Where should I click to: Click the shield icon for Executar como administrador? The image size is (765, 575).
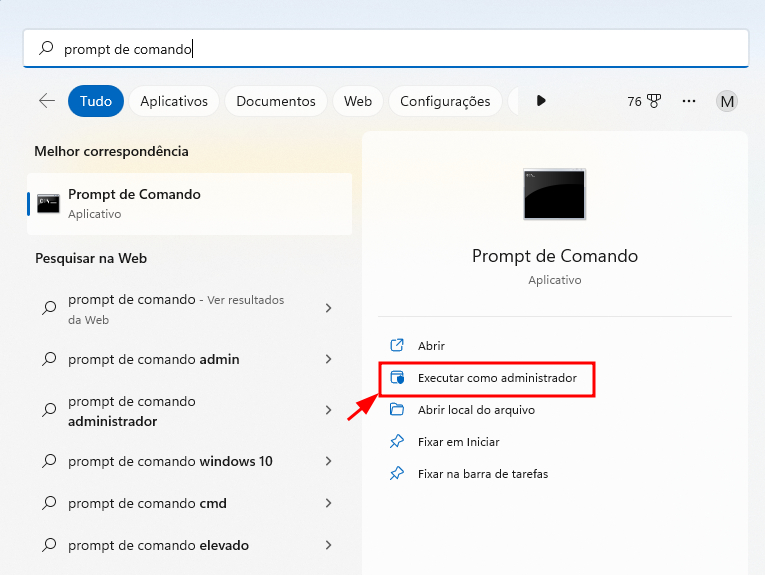coord(397,379)
